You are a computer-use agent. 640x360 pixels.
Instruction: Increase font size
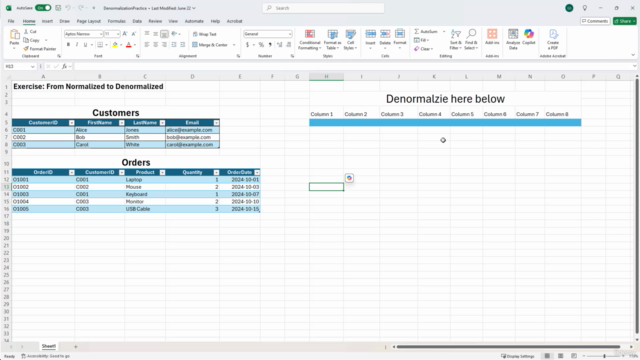coord(125,34)
